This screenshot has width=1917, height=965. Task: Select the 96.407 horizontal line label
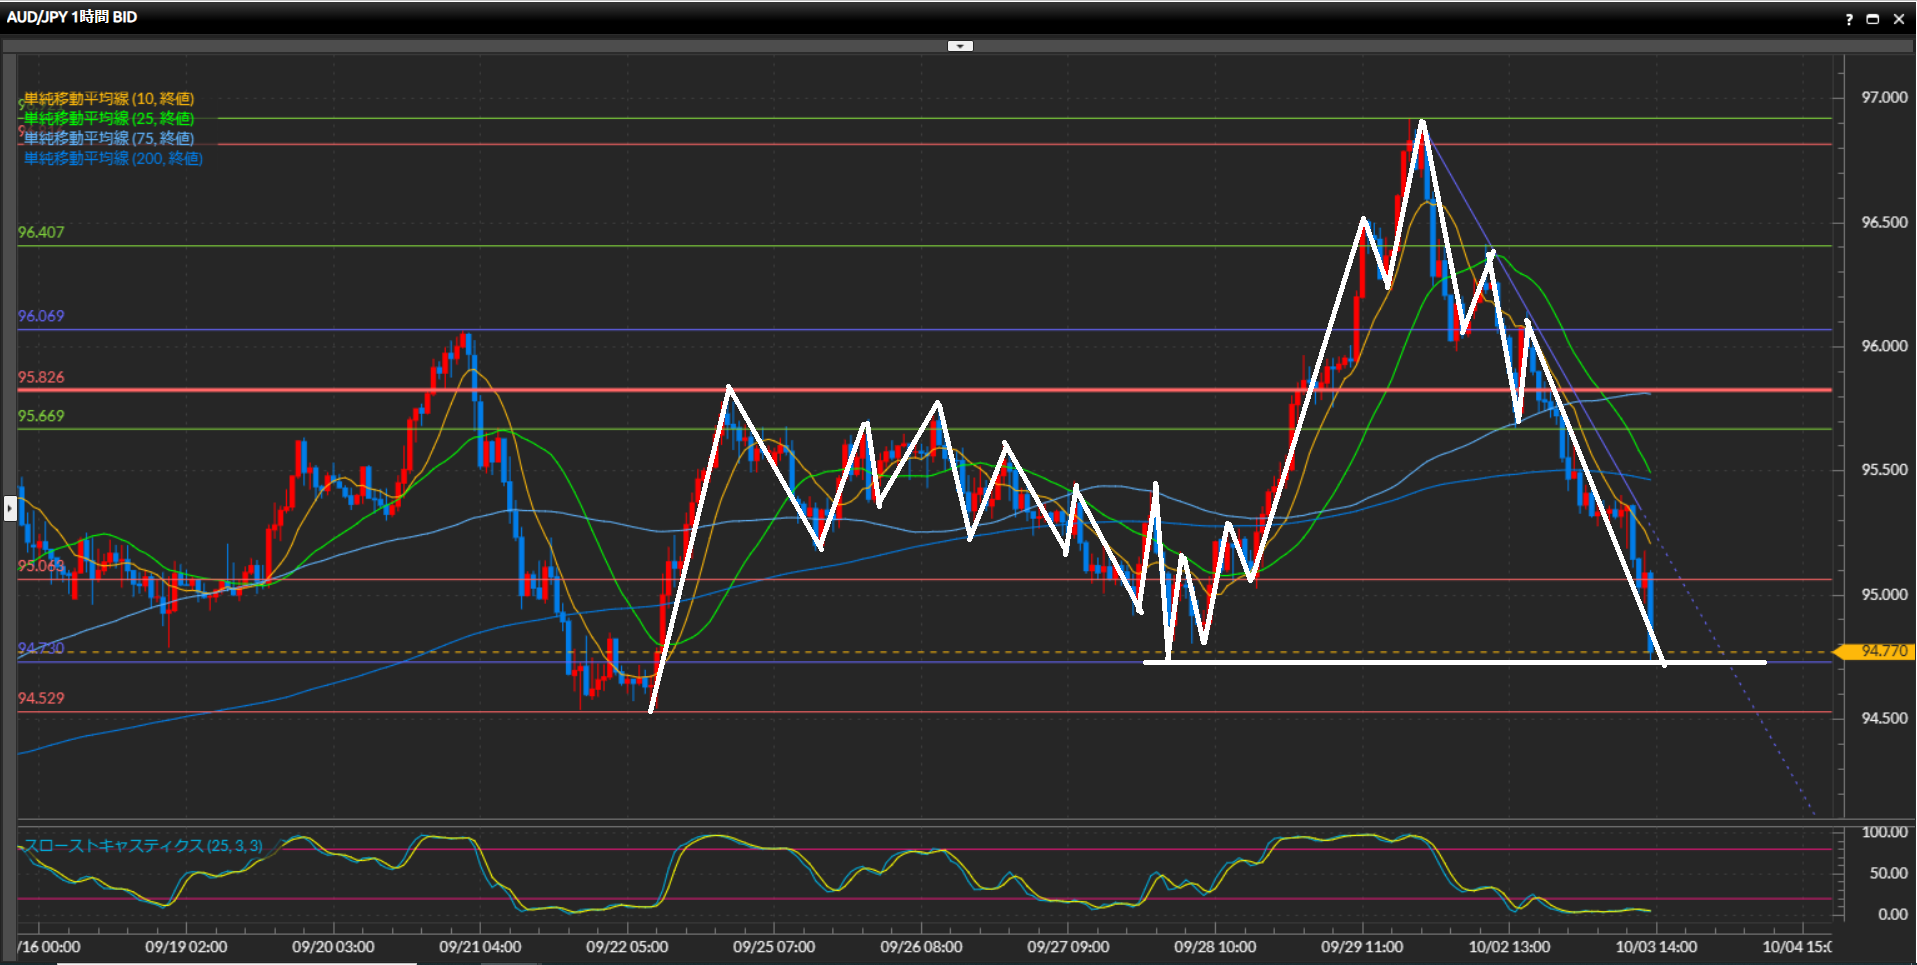41,232
